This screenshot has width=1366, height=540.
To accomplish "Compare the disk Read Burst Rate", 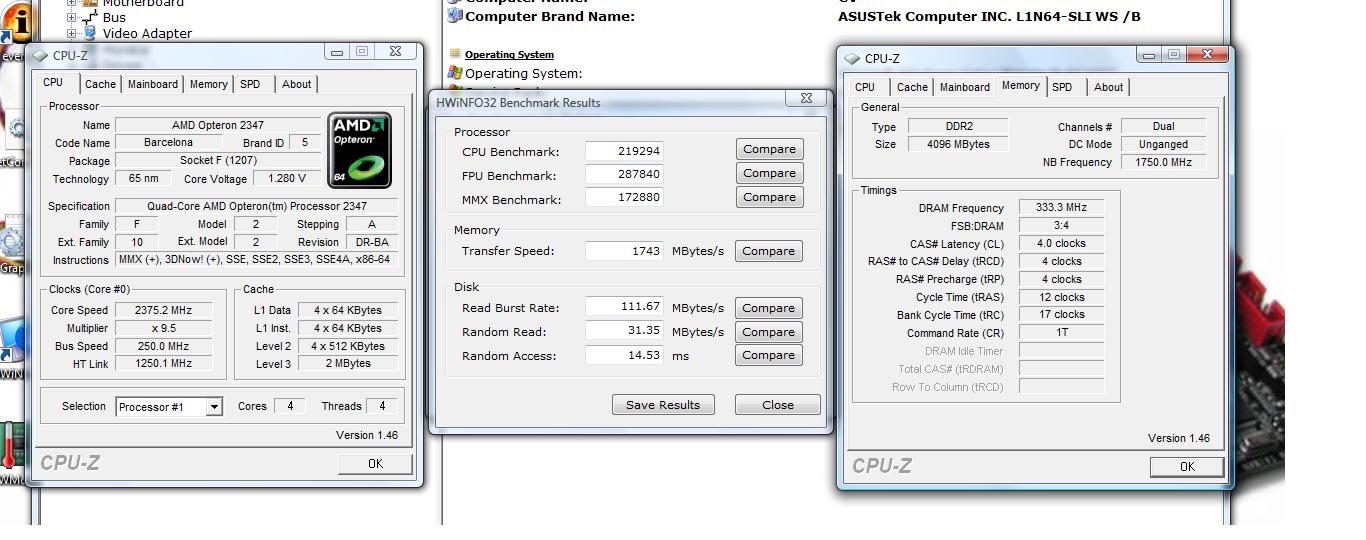I will pyautogui.click(x=768, y=308).
